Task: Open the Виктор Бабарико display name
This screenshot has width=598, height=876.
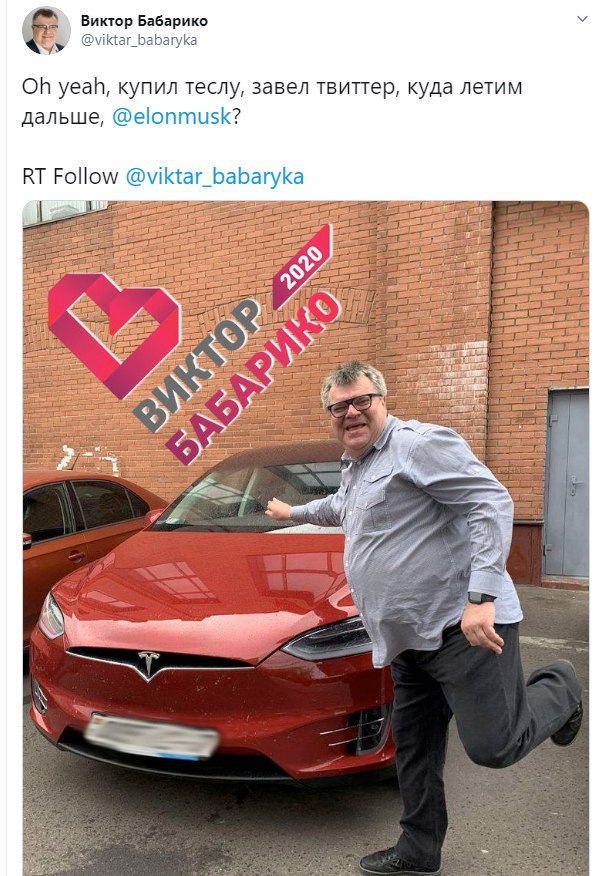Action: [144, 21]
